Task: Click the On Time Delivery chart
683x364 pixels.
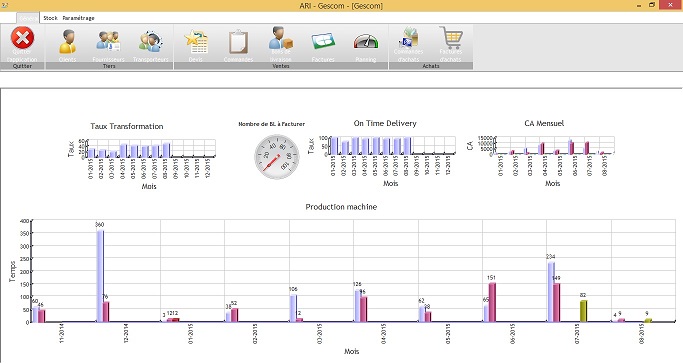Action: [381, 153]
